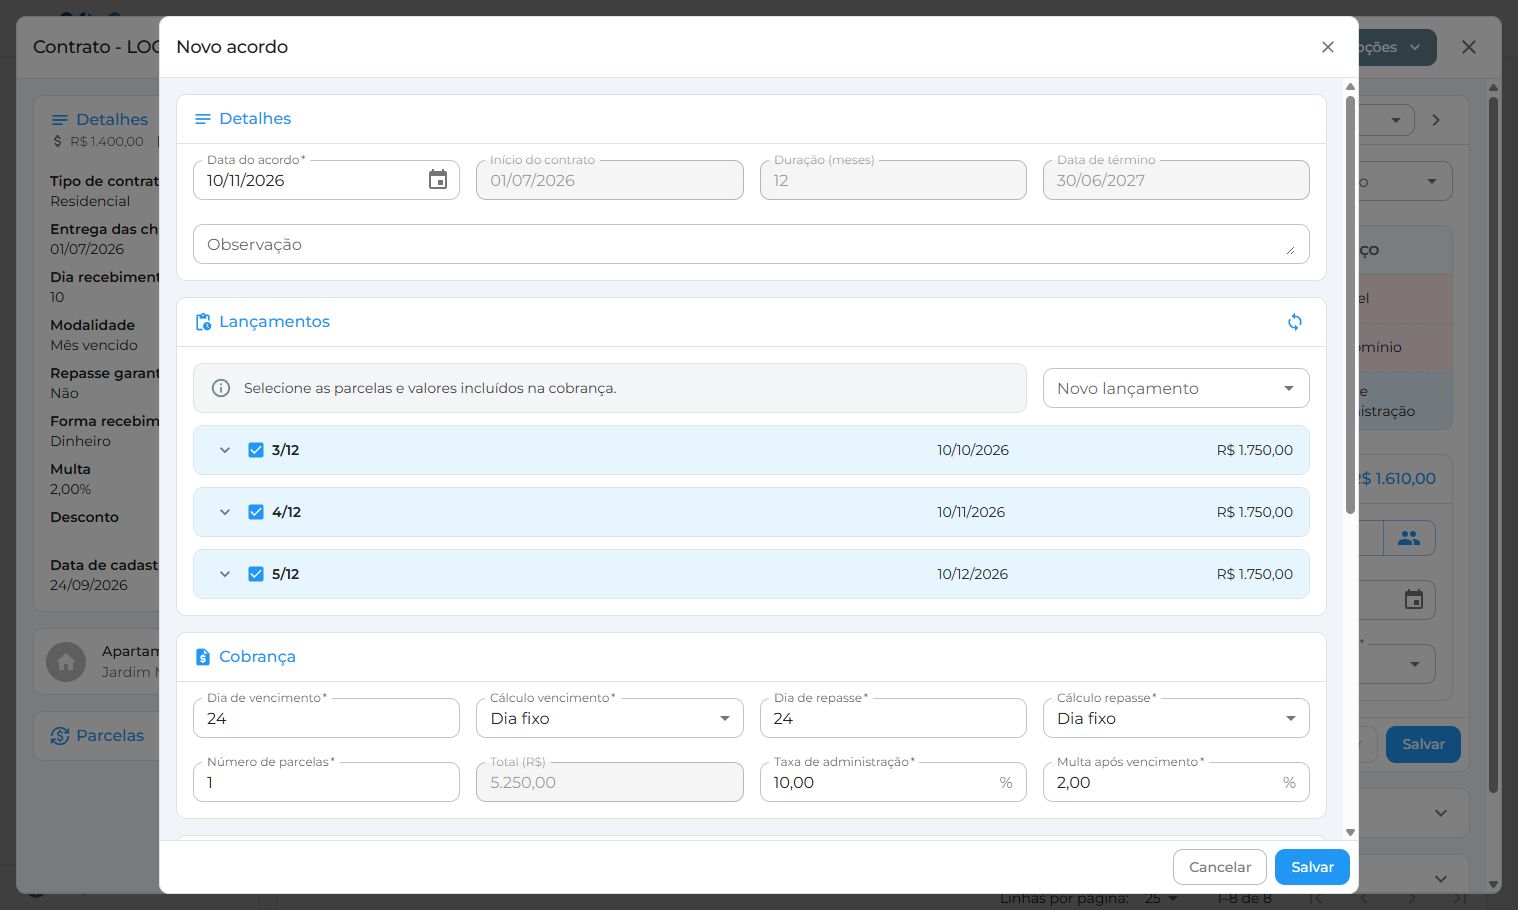The width and height of the screenshot is (1518, 910).
Task: Expand the 4/12 installment row
Action: 225,512
